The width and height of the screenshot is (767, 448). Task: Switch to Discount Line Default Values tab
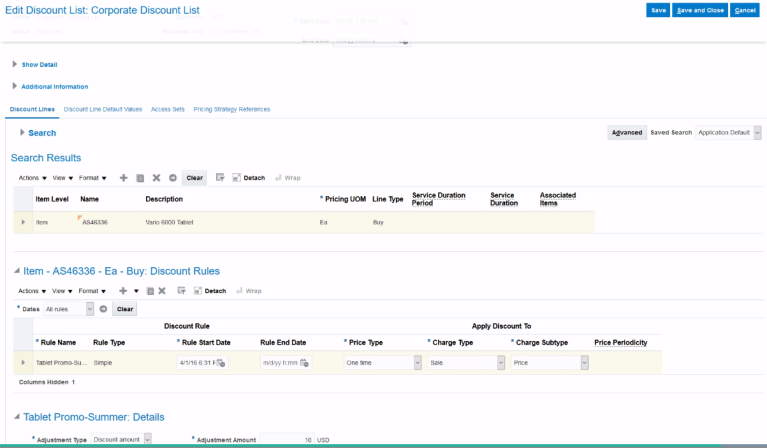[x=103, y=108]
